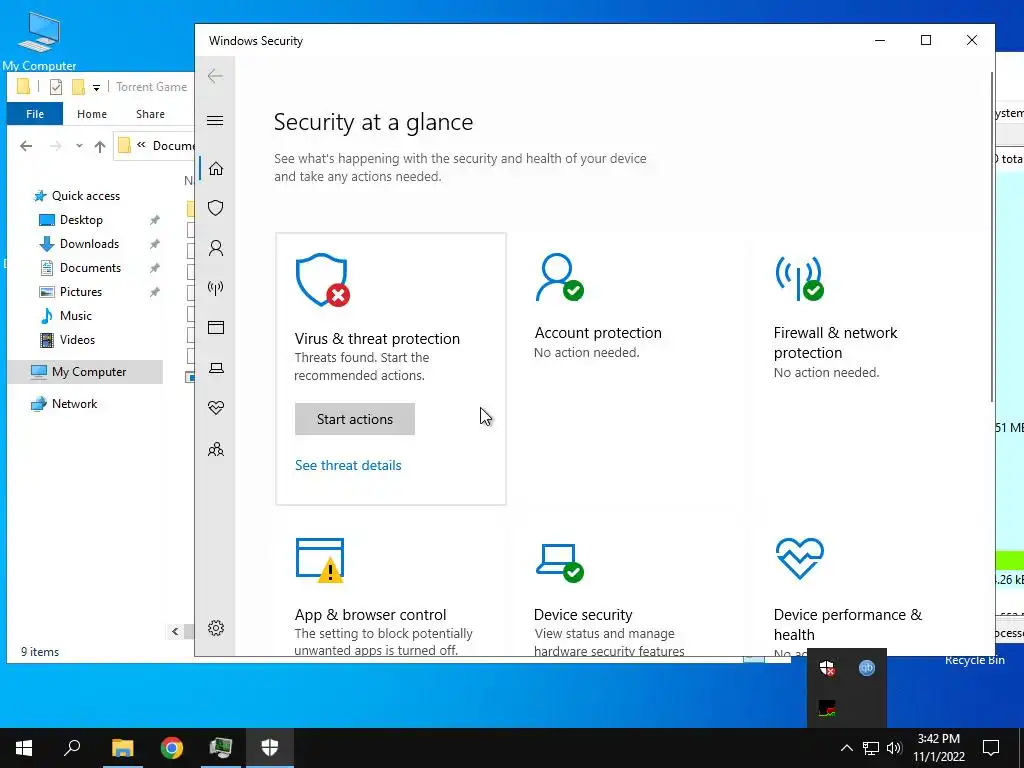Viewport: 1024px width, 768px height.
Task: Click the App & browser control heading
Action: pyautogui.click(x=370, y=615)
